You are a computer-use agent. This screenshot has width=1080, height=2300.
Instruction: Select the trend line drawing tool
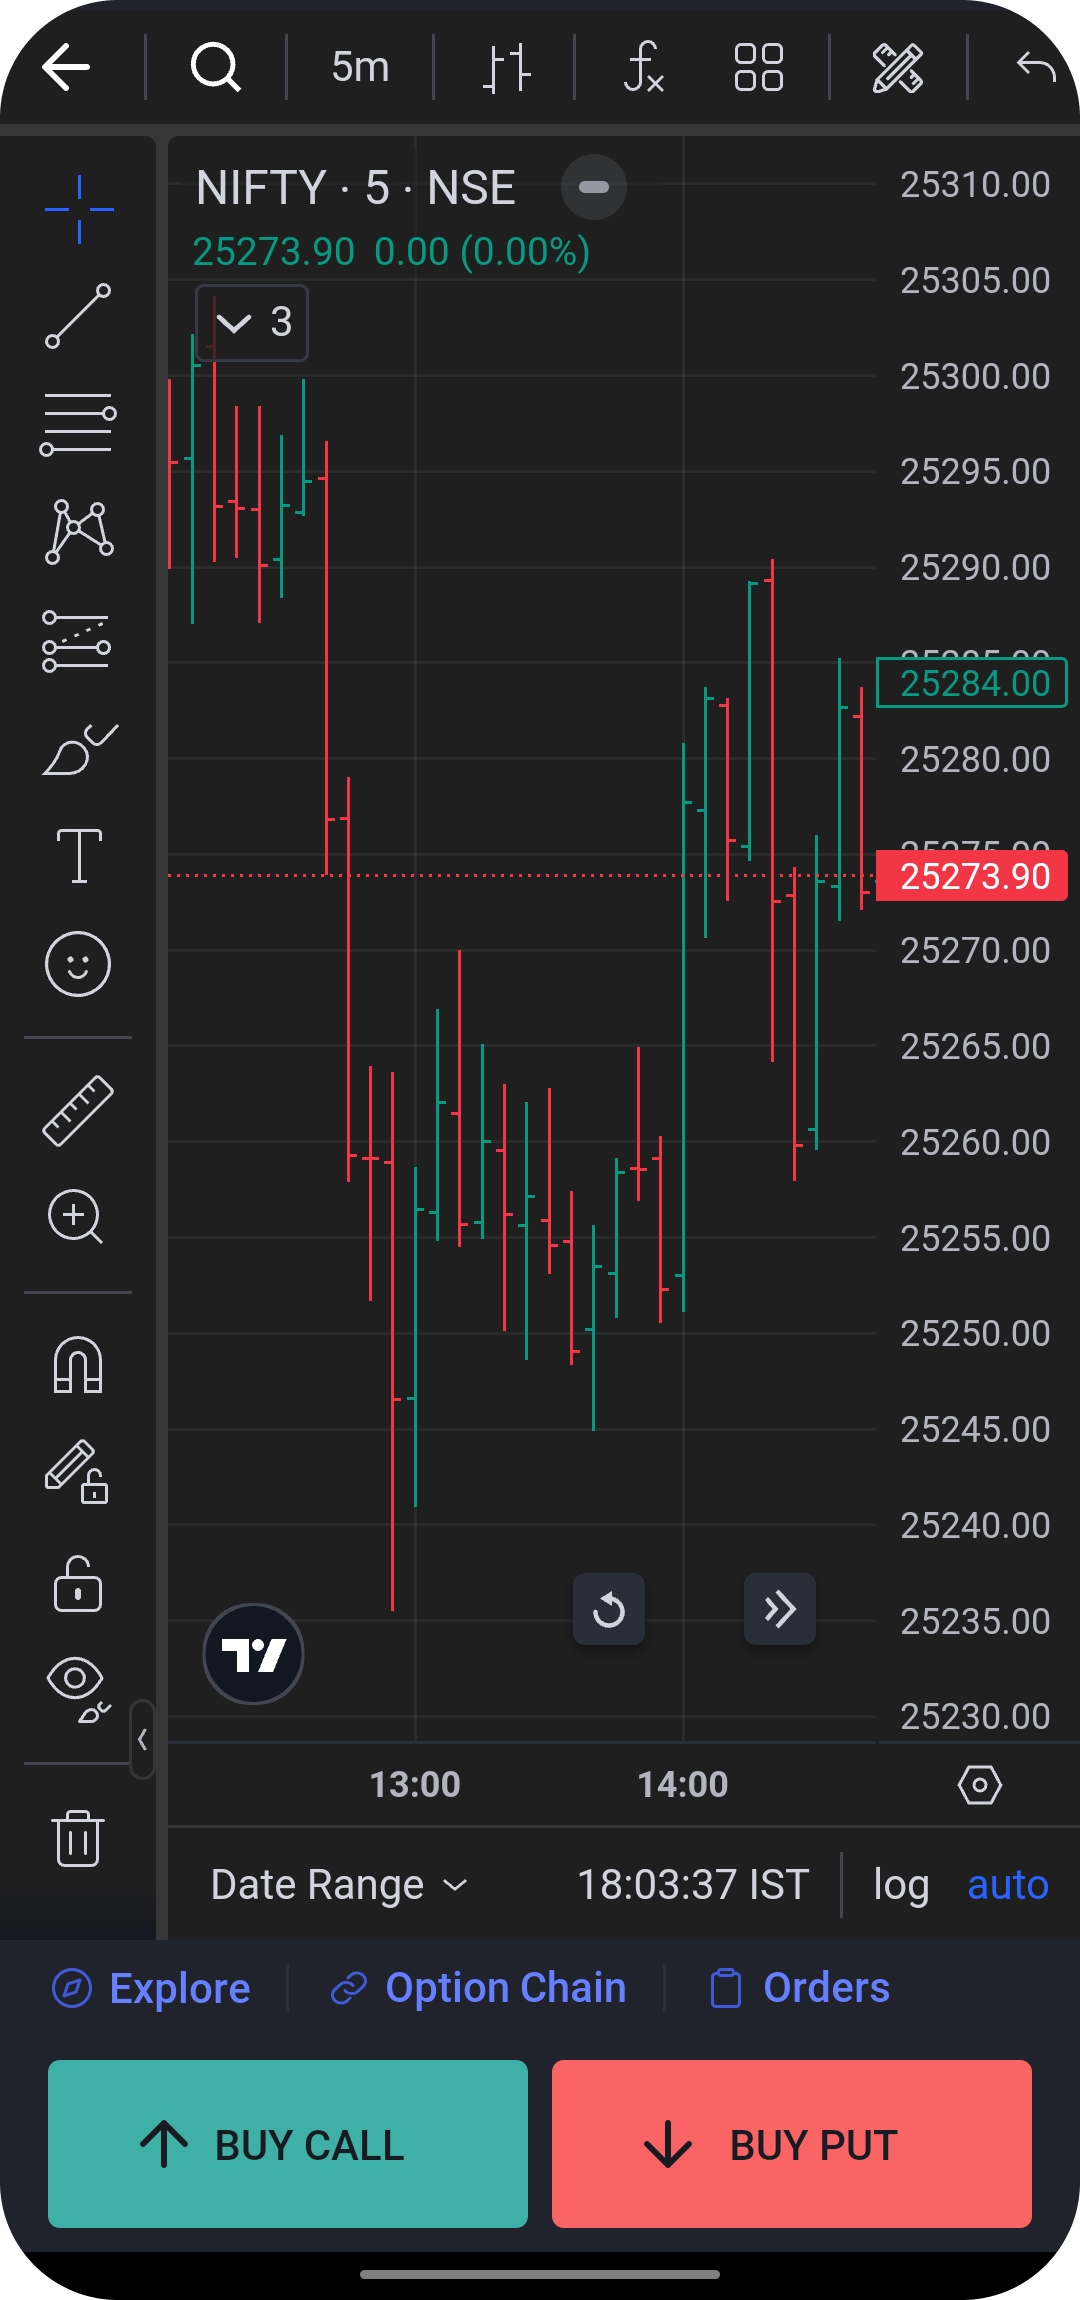[78, 316]
